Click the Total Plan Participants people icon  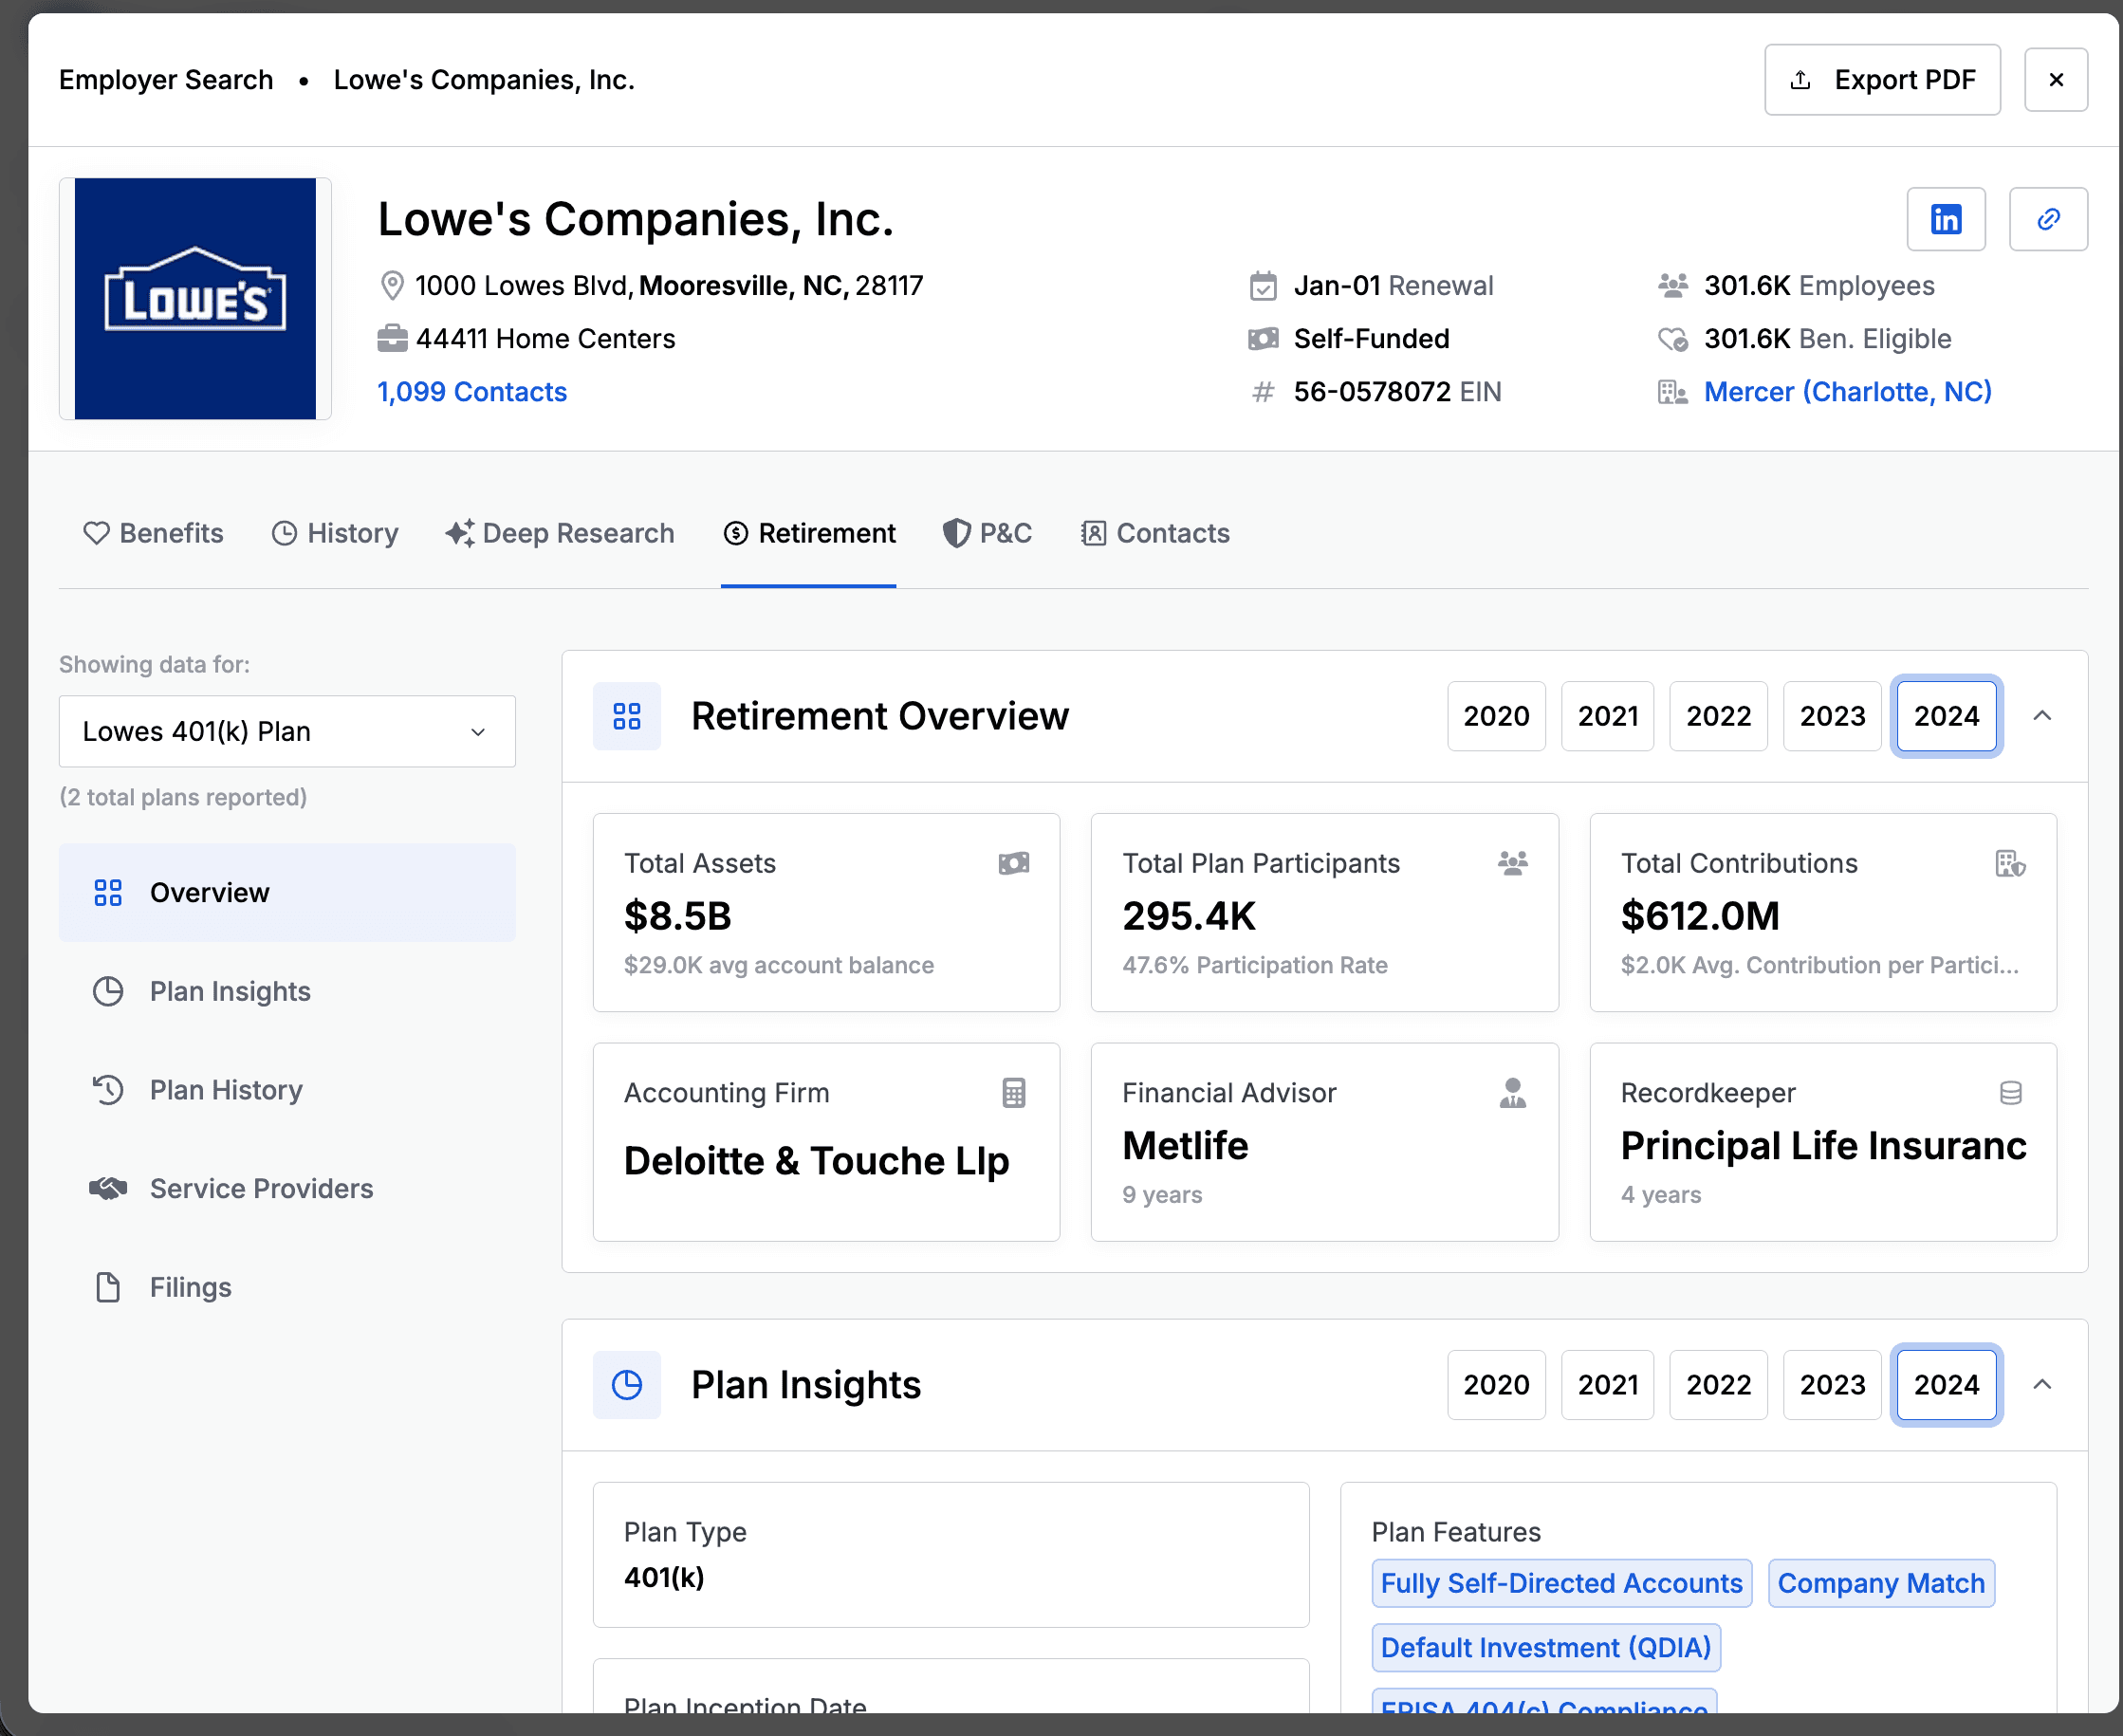point(1512,863)
